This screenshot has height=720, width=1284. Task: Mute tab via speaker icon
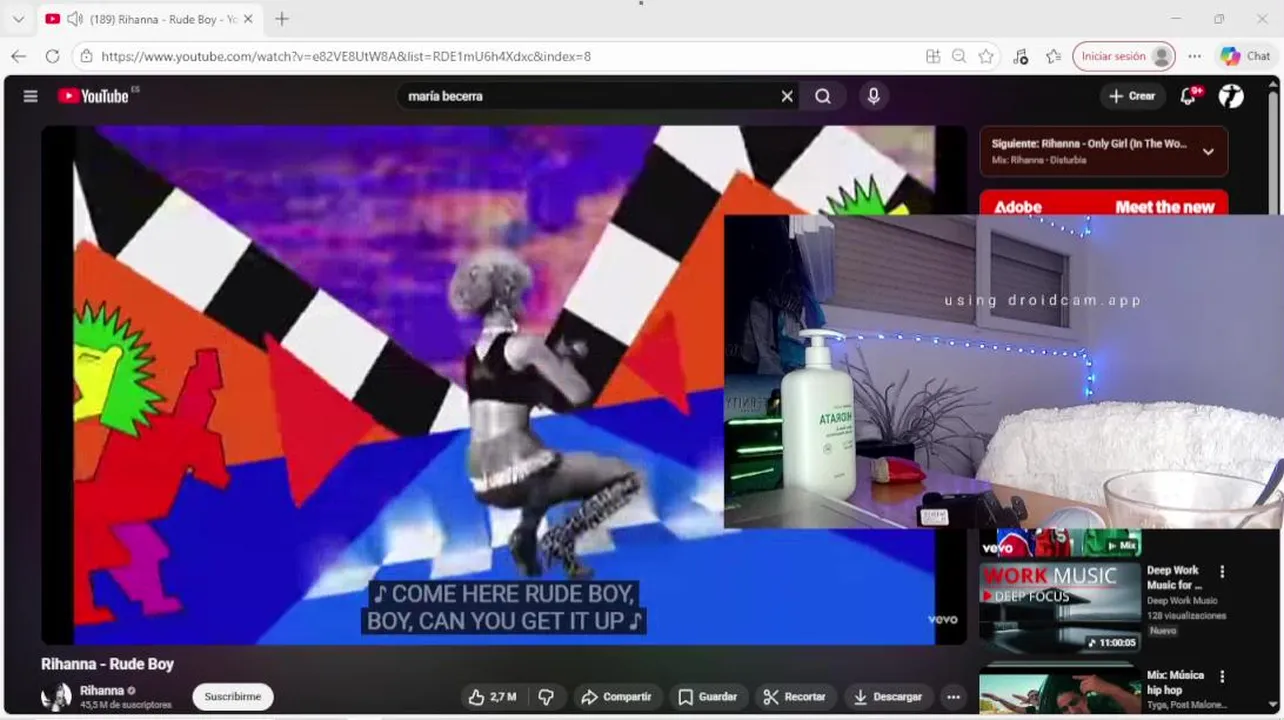[x=75, y=19]
